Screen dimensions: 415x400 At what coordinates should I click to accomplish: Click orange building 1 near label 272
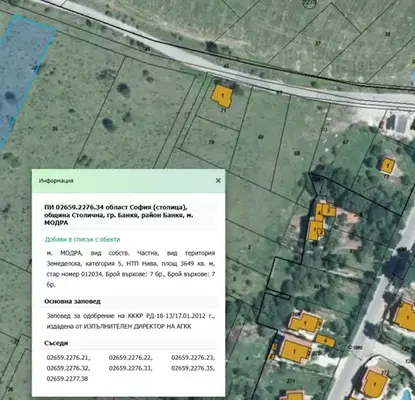point(375,384)
